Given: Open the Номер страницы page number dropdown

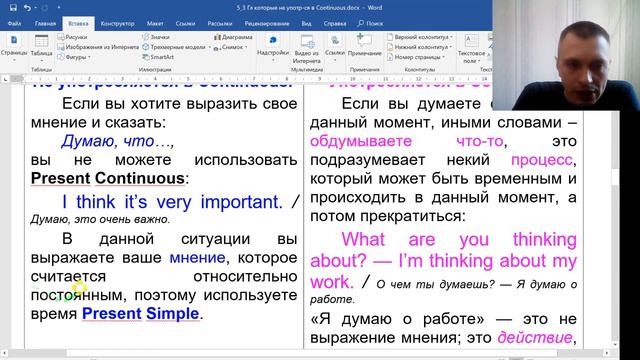Looking at the screenshot, I should (x=416, y=57).
